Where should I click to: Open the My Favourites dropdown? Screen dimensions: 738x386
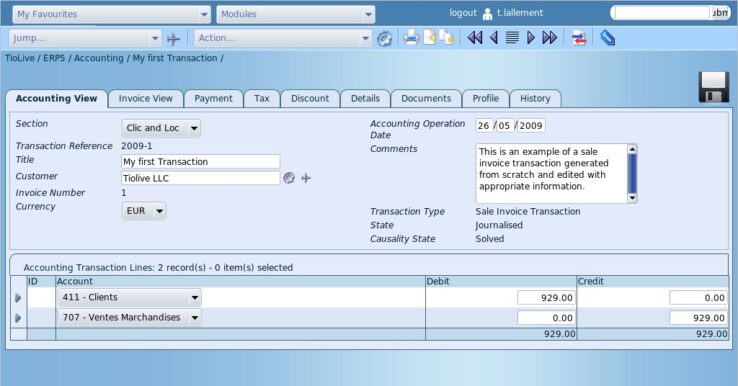point(111,14)
